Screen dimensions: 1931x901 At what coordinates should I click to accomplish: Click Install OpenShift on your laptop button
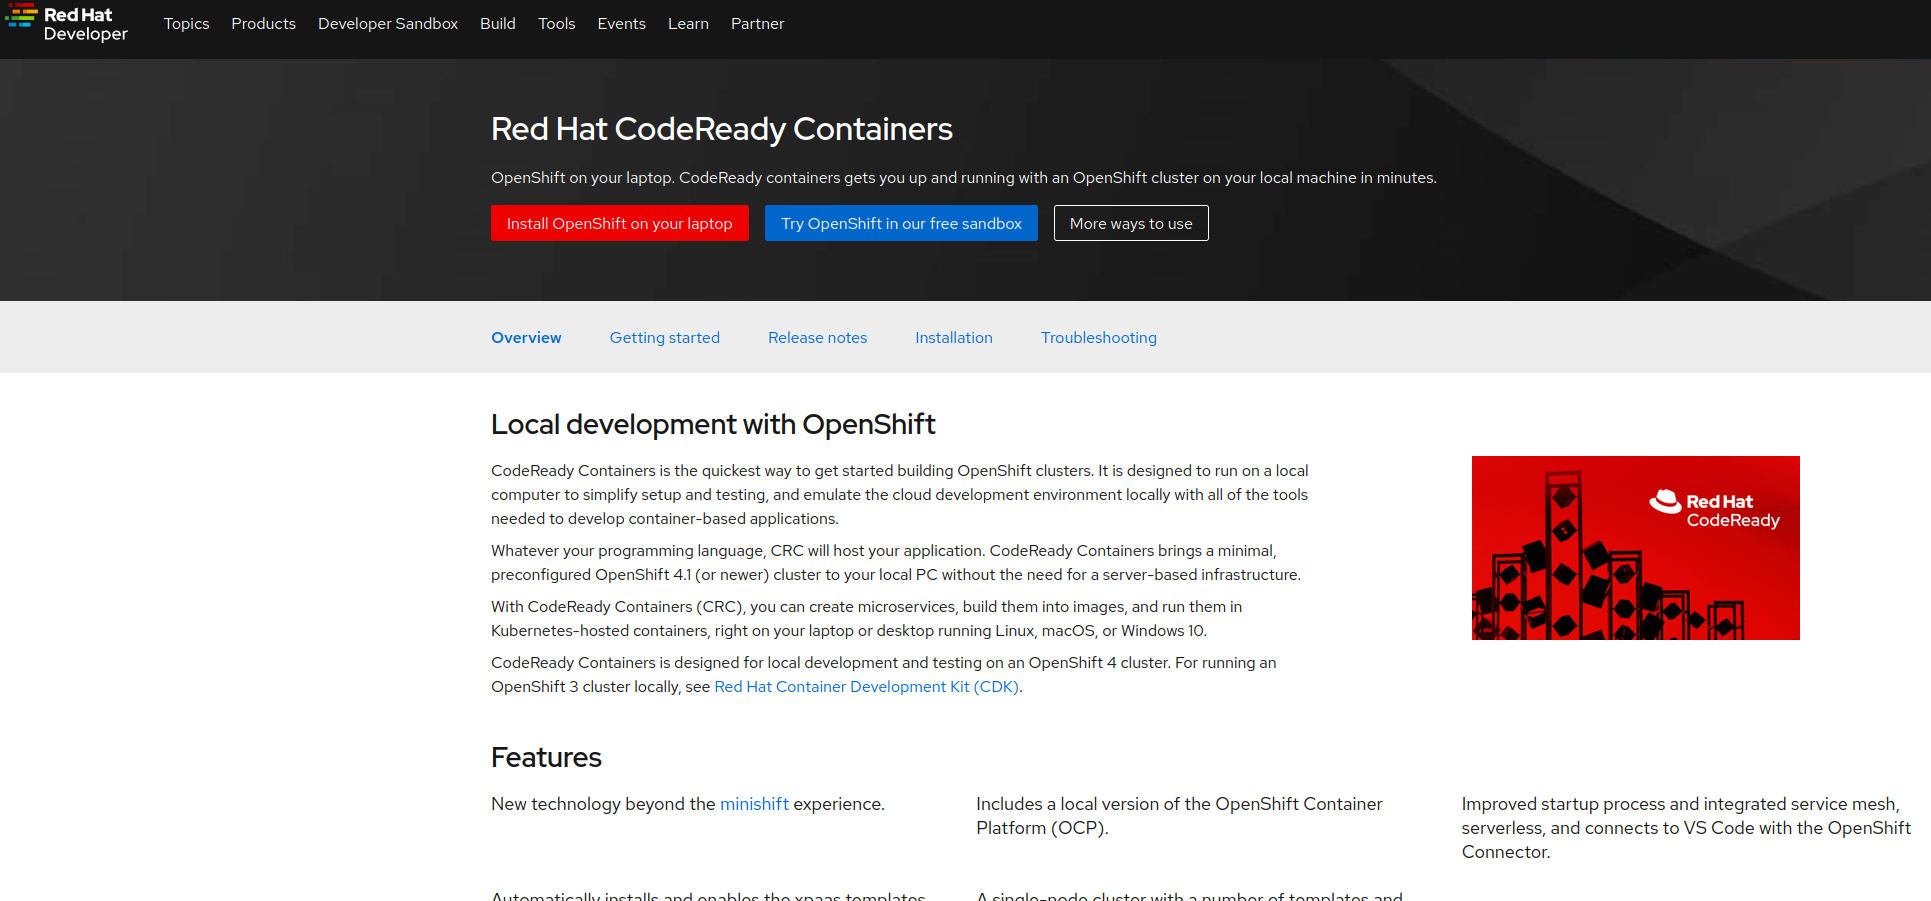619,223
